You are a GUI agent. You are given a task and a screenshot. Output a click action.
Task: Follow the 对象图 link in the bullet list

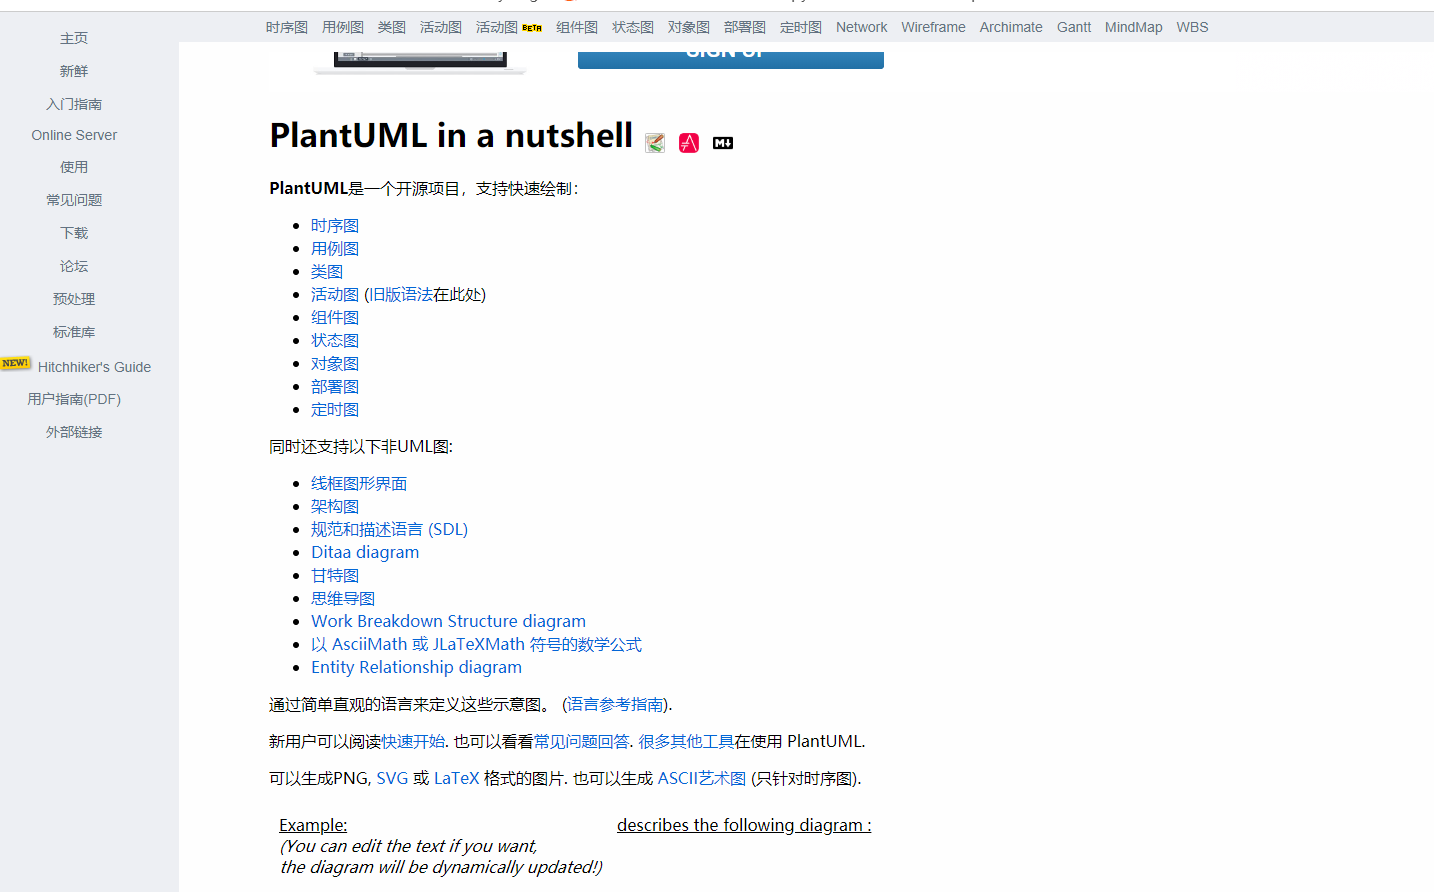tap(335, 364)
